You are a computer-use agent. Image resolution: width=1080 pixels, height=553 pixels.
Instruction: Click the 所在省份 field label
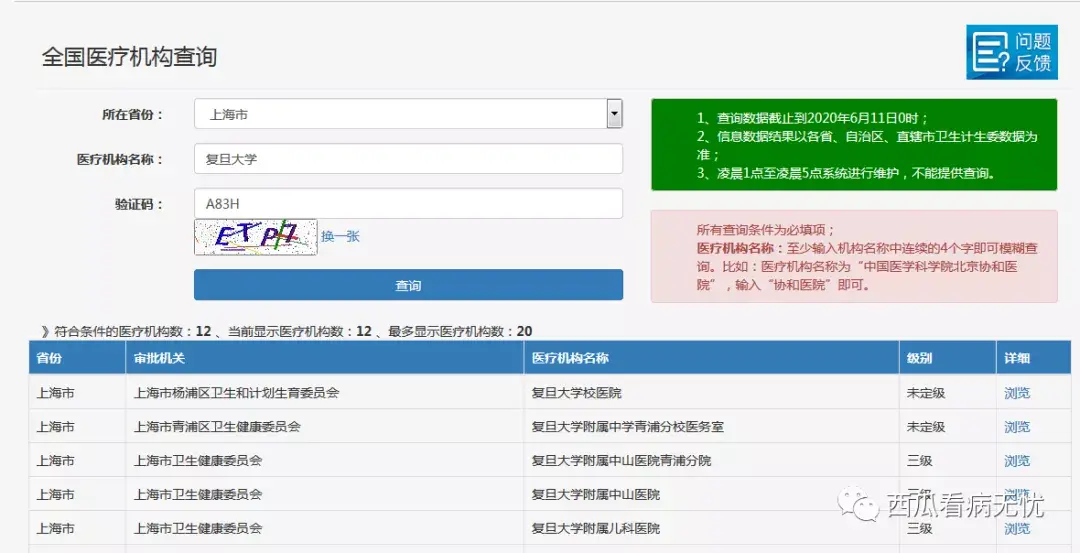point(132,115)
